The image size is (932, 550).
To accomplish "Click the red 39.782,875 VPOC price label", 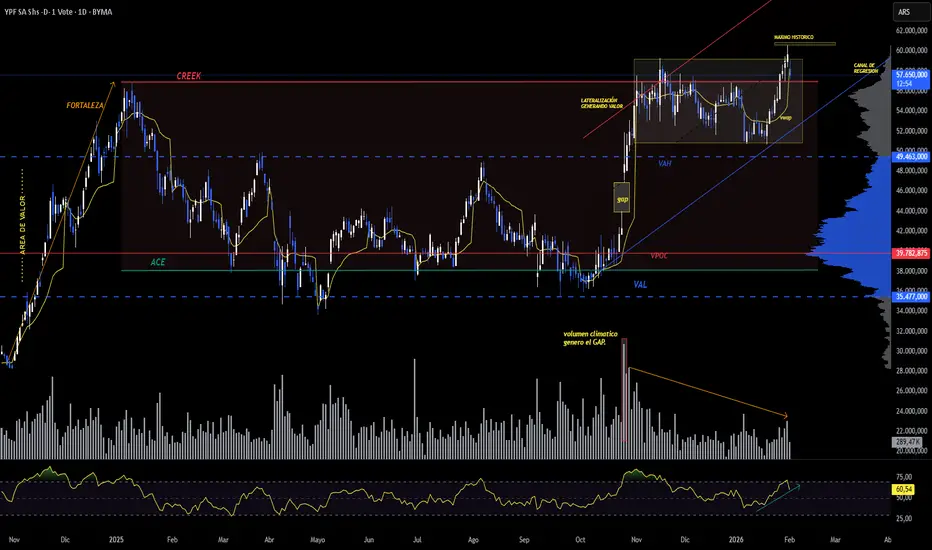I will (911, 253).
